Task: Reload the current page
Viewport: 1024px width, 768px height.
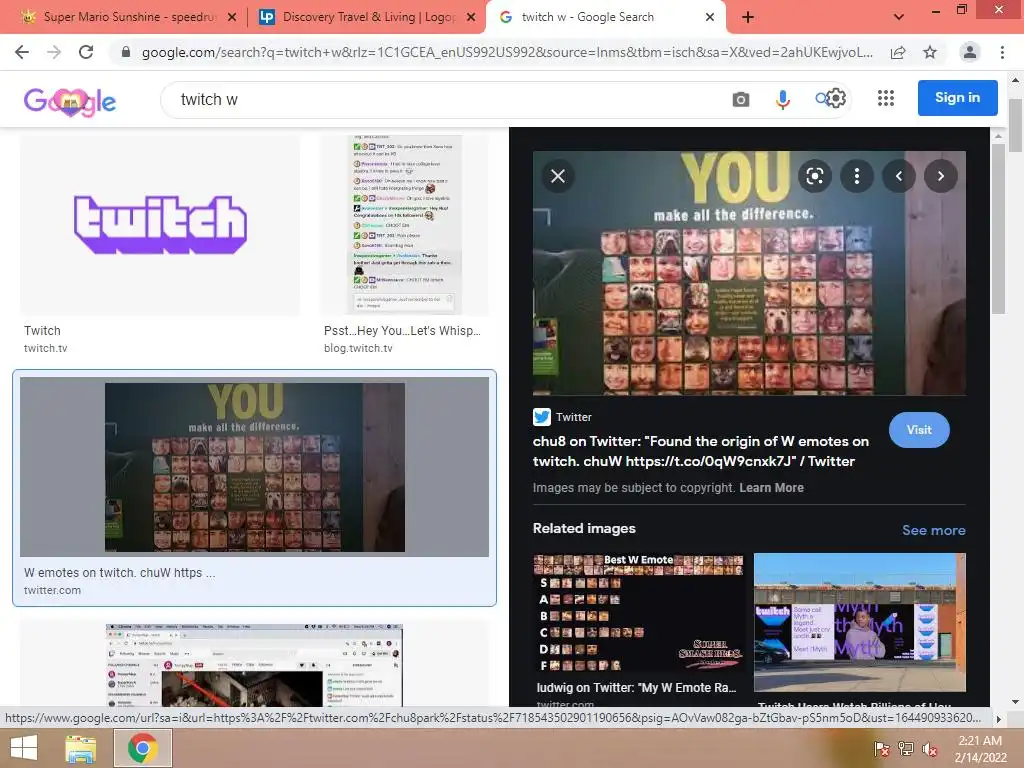Action: (x=86, y=52)
